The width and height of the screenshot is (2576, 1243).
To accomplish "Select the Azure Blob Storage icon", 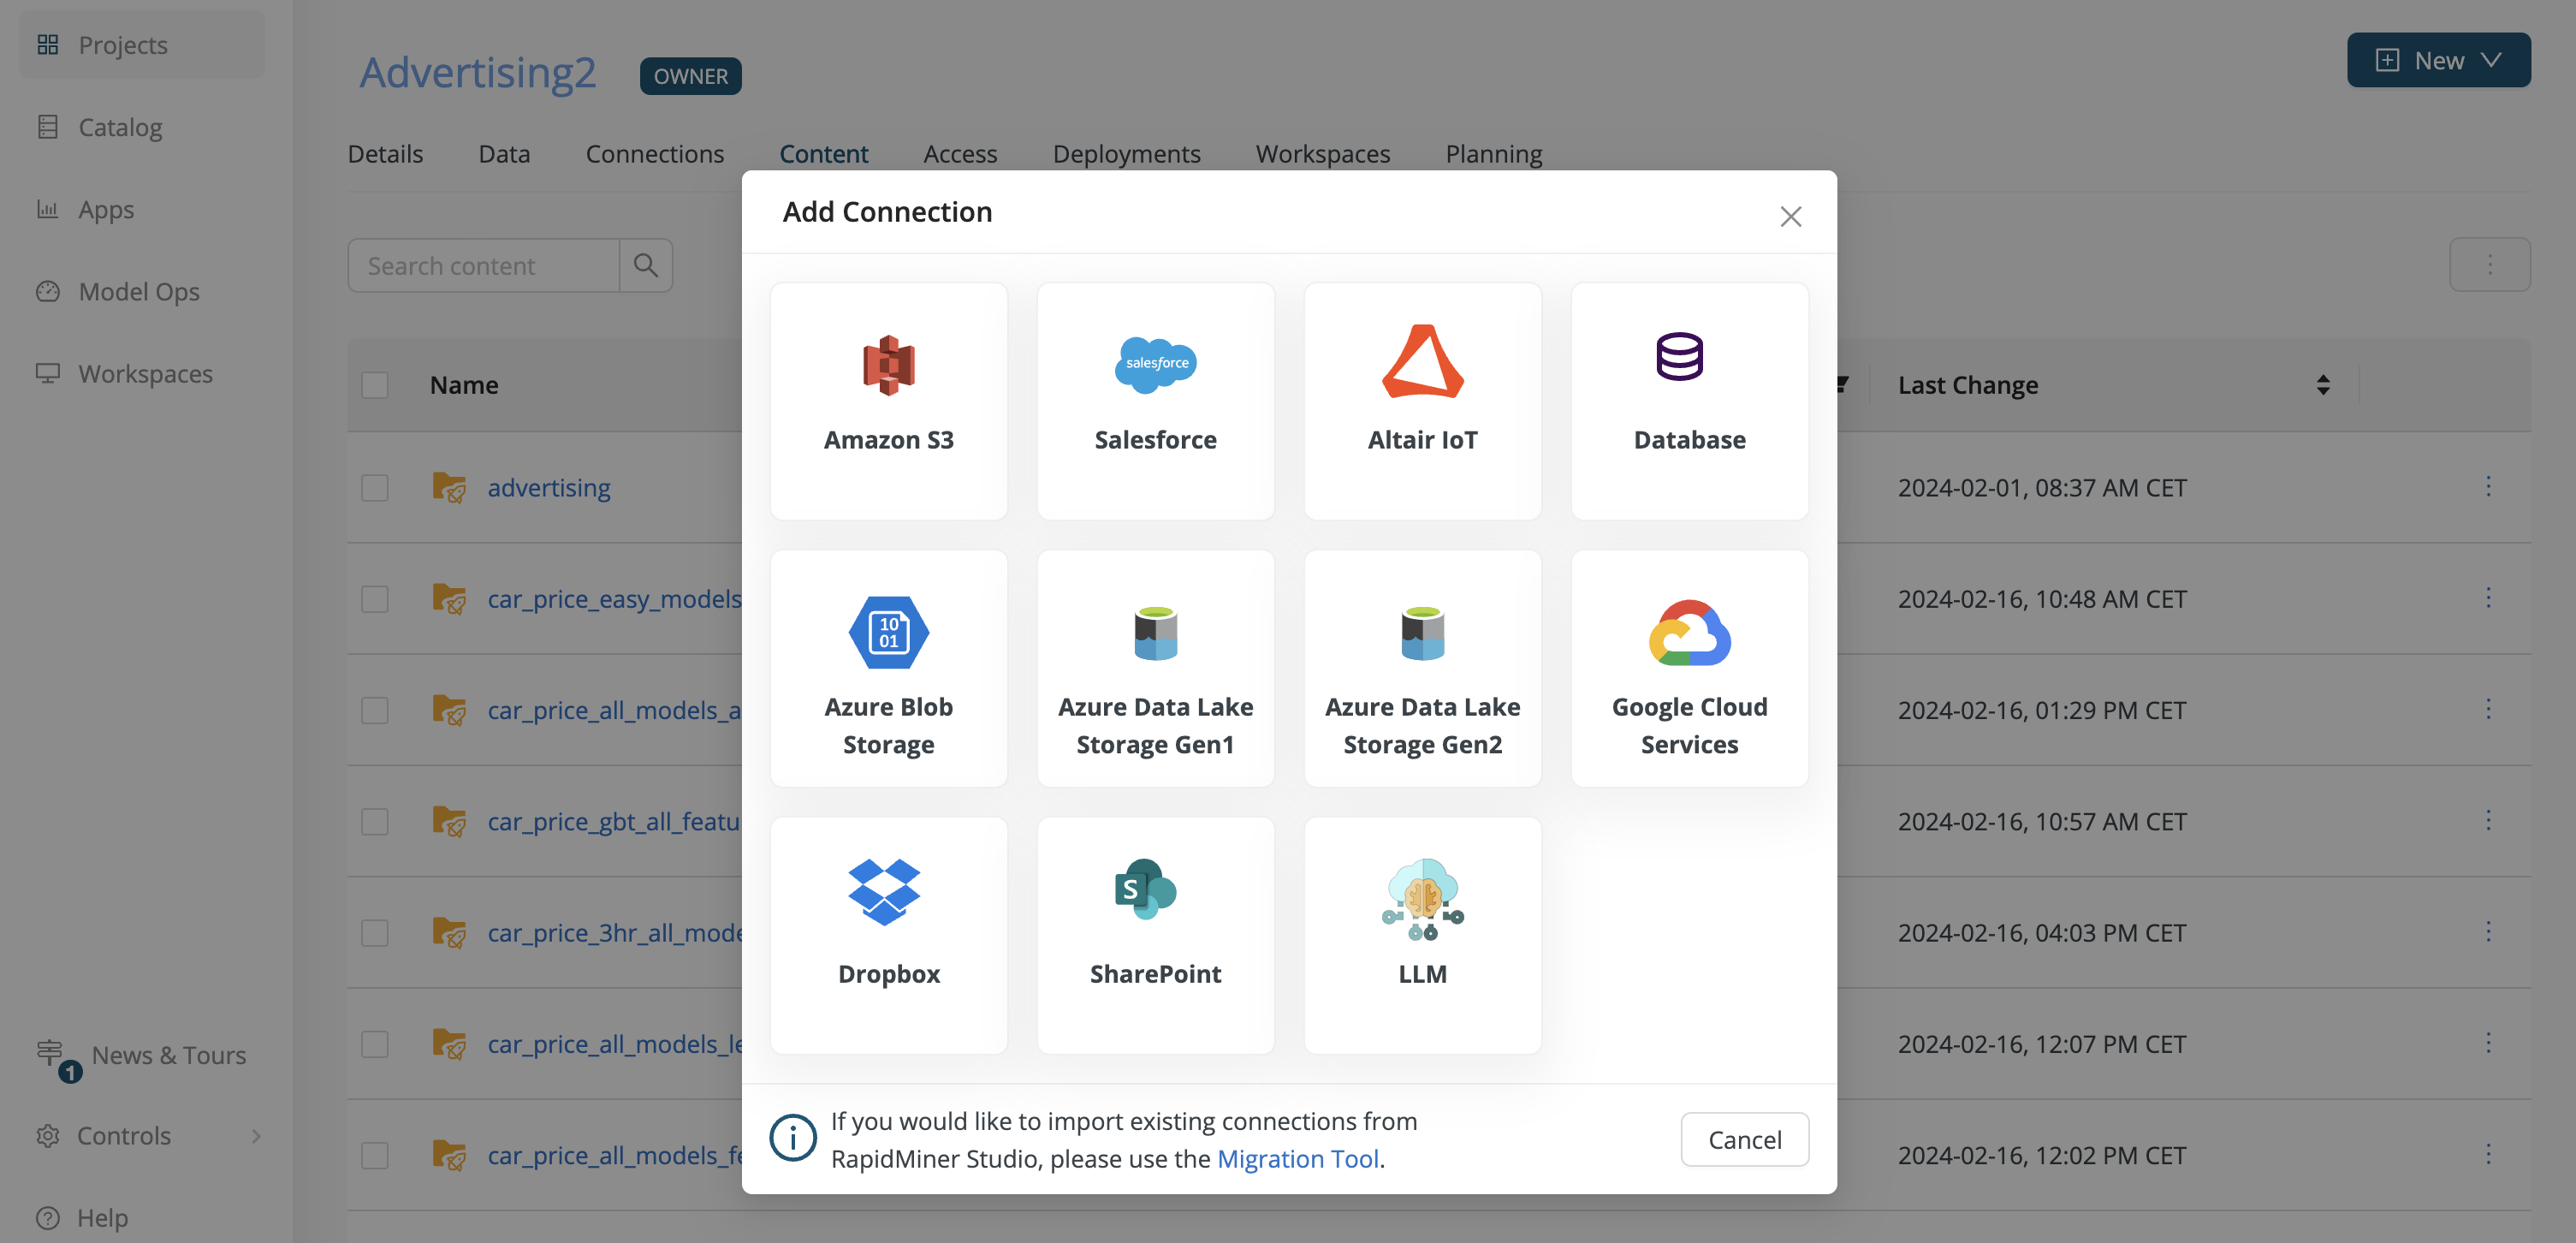I will (888, 632).
